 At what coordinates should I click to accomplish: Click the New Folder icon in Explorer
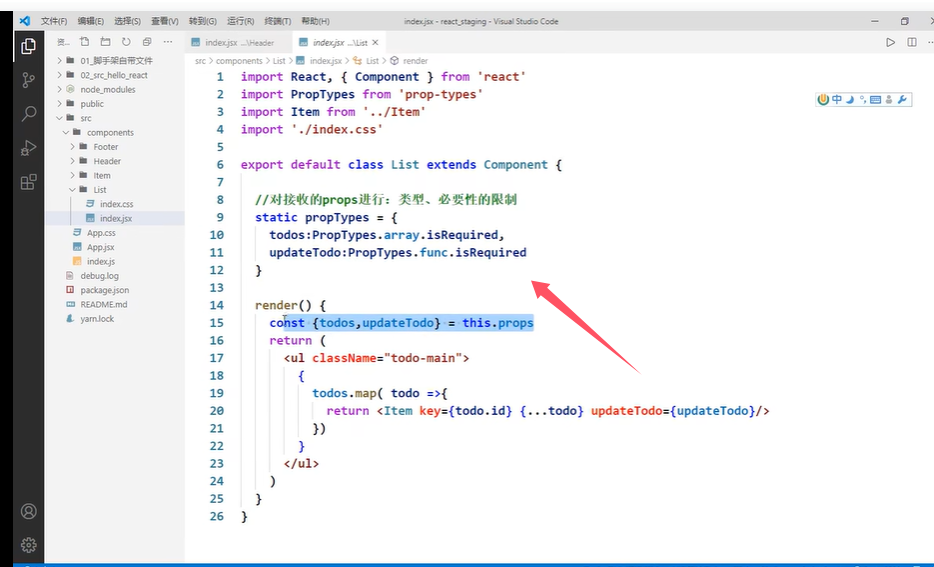[x=105, y=42]
